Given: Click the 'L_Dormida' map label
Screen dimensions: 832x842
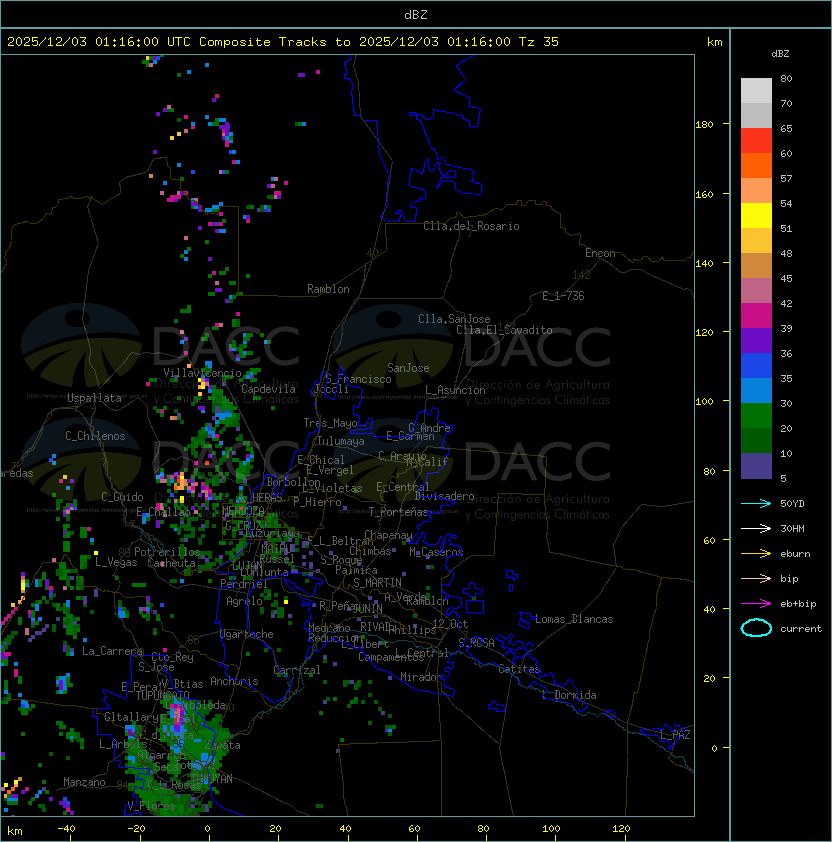Looking at the screenshot, I should tap(569, 695).
